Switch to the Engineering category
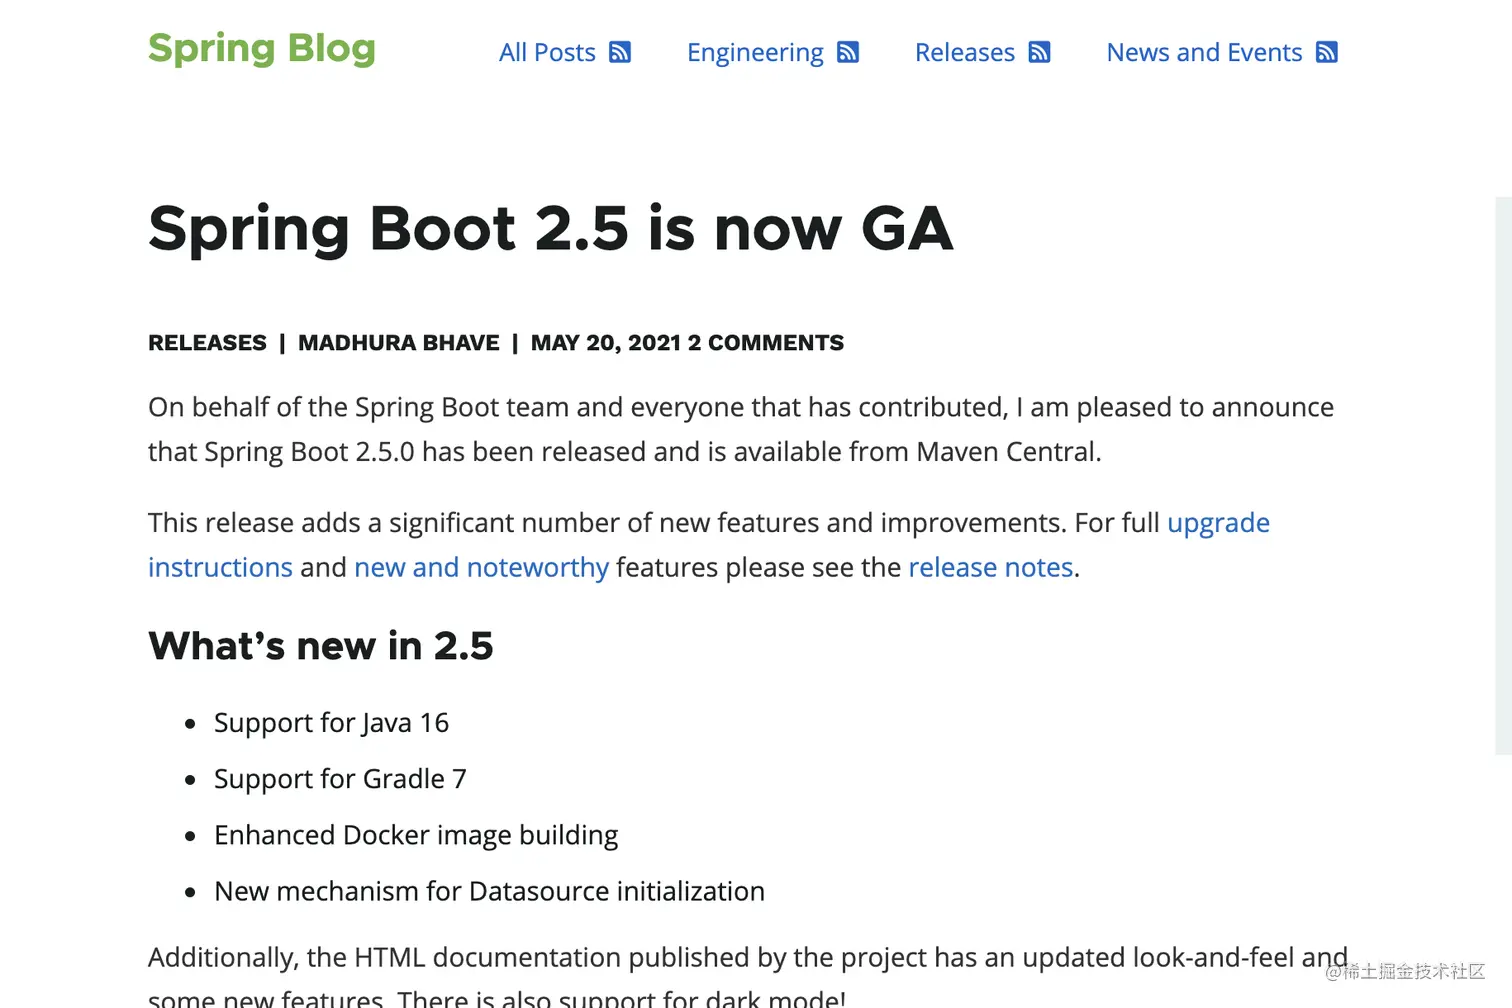The image size is (1512, 1008). 755,52
